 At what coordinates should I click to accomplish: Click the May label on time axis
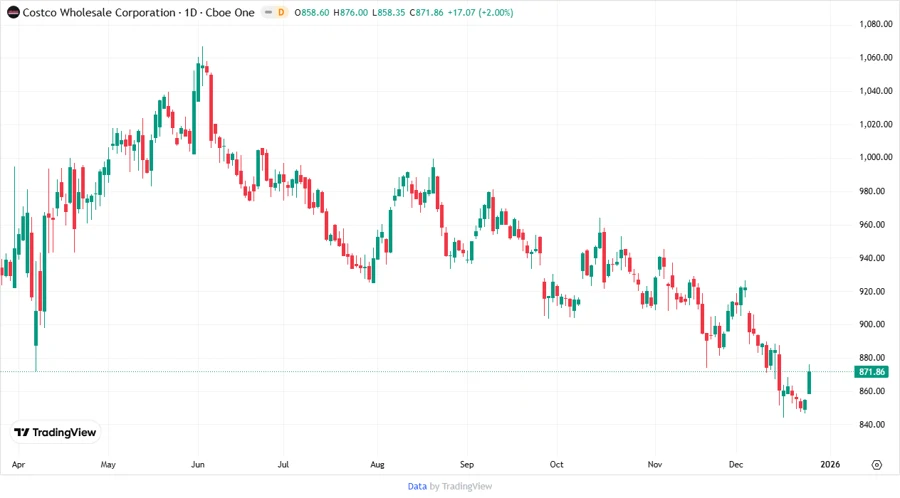108,465
